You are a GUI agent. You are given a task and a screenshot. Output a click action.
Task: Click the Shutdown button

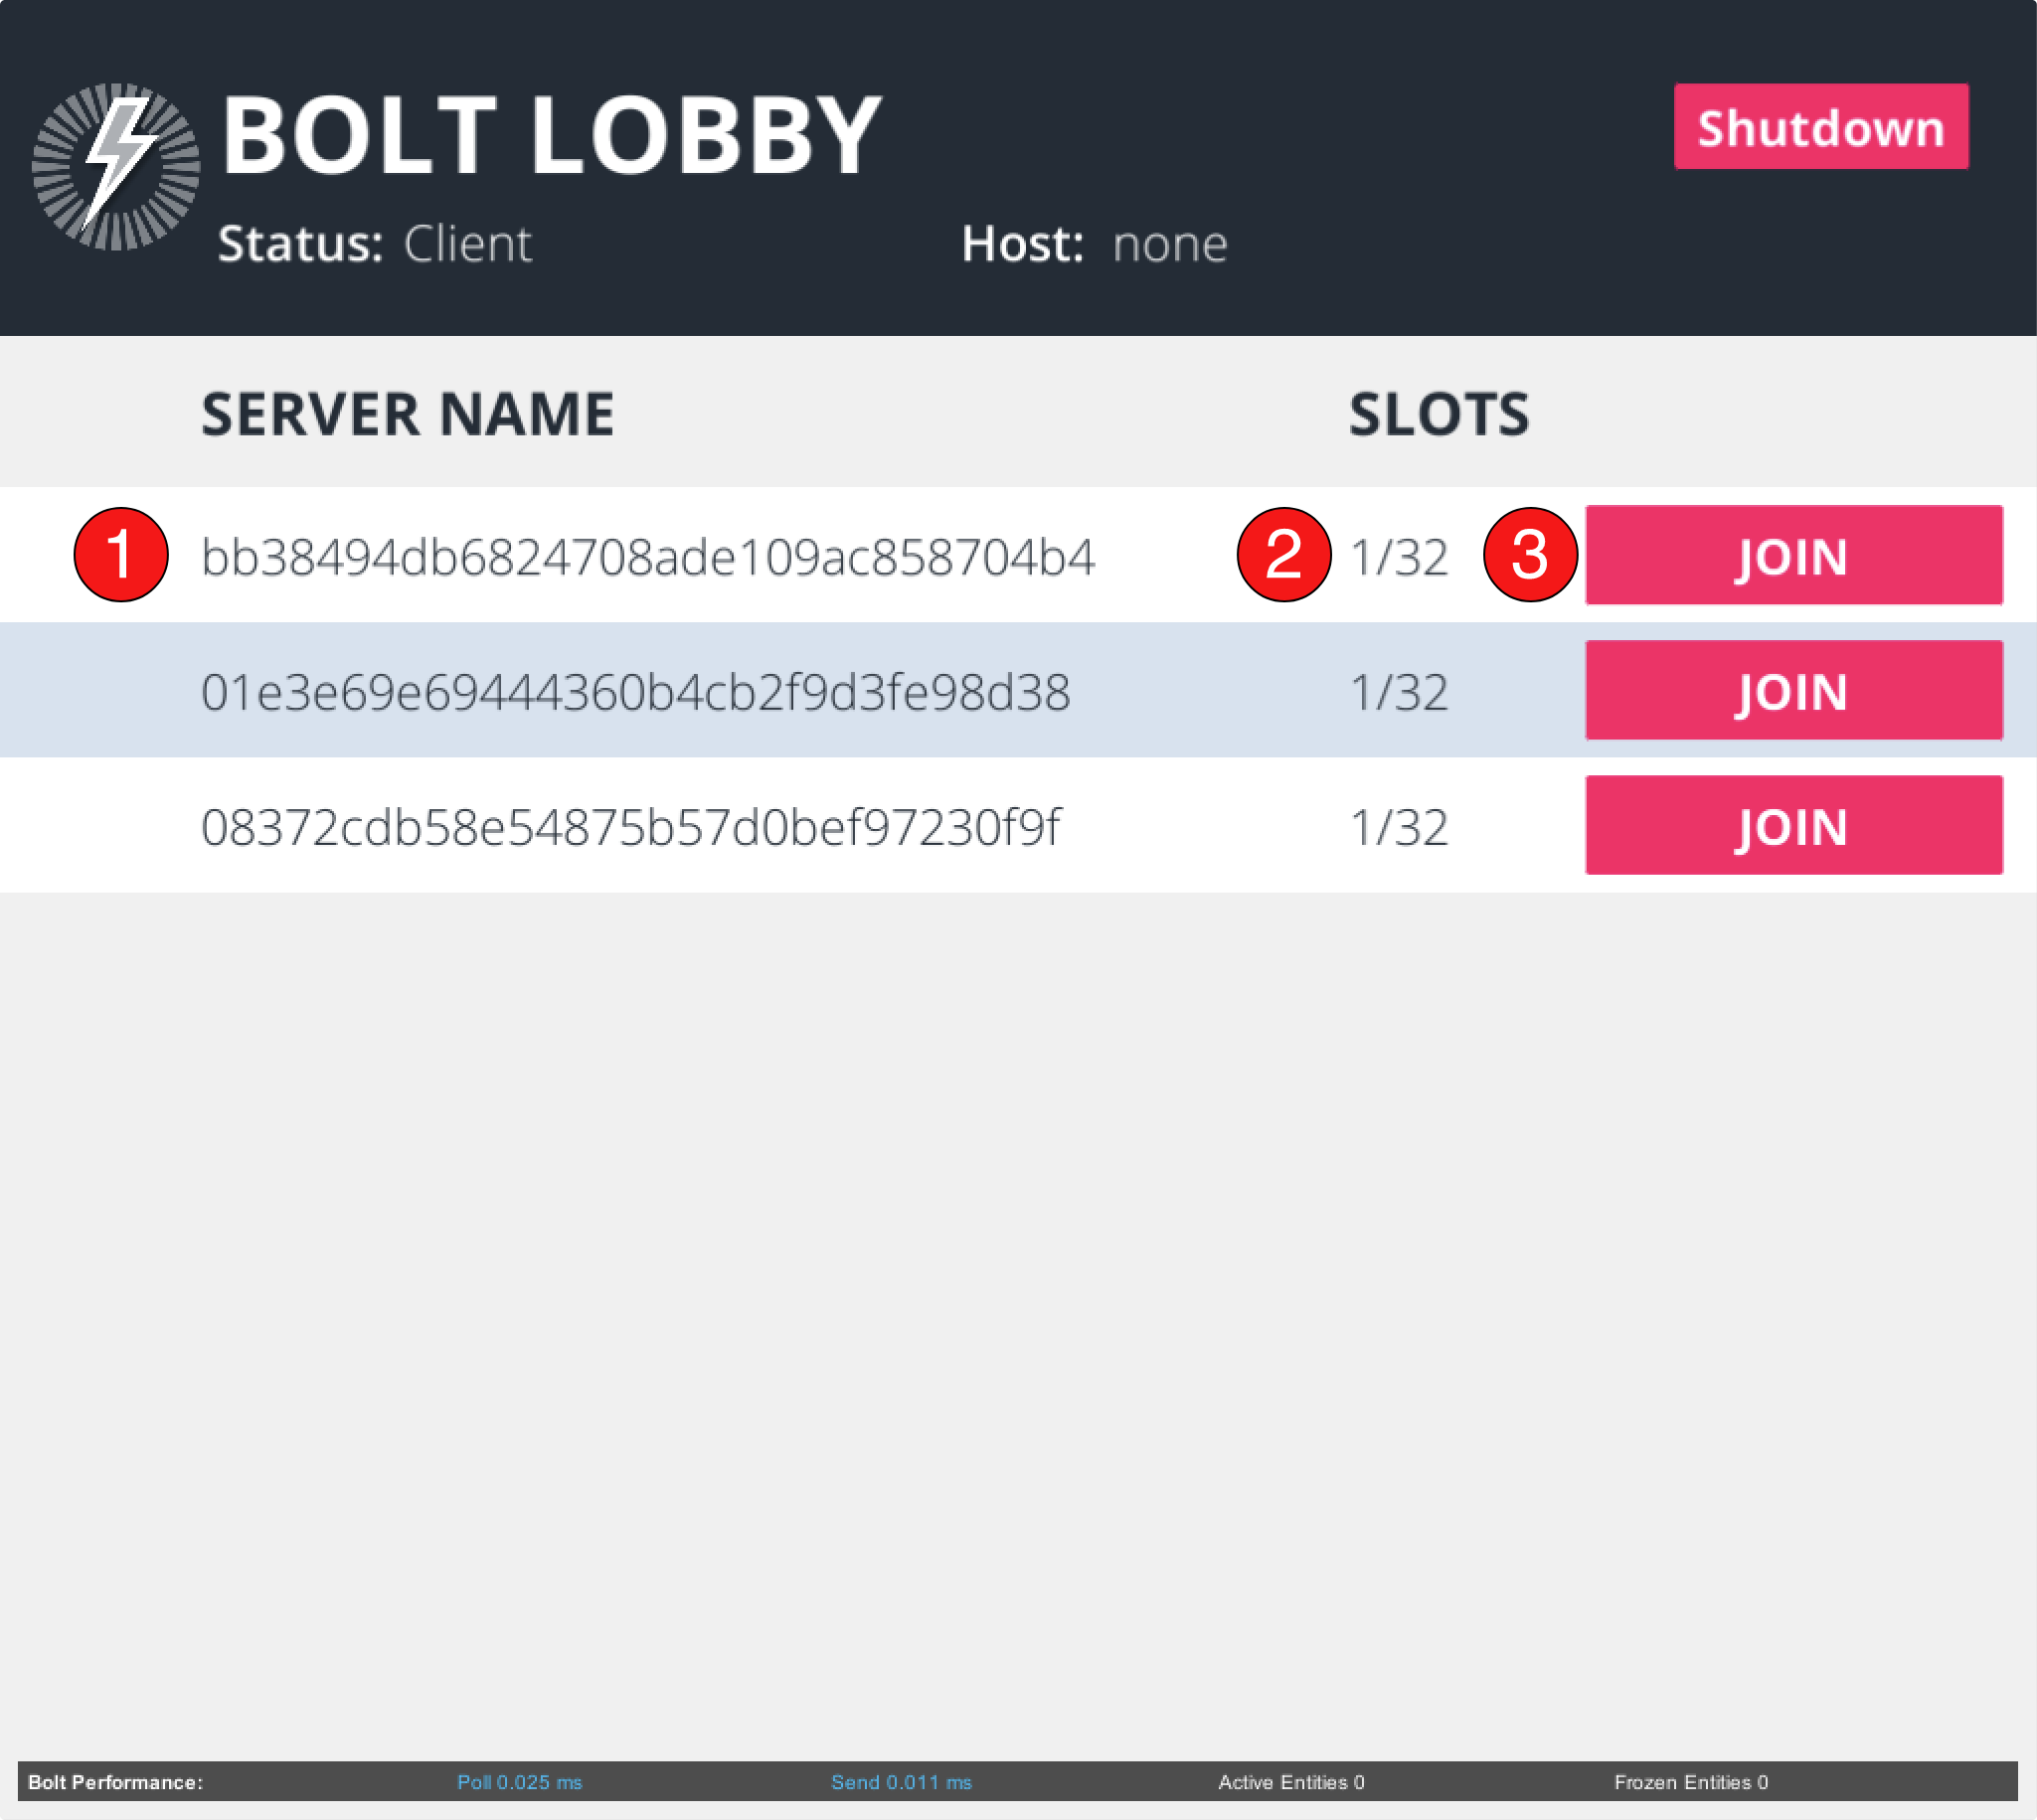[x=1821, y=127]
